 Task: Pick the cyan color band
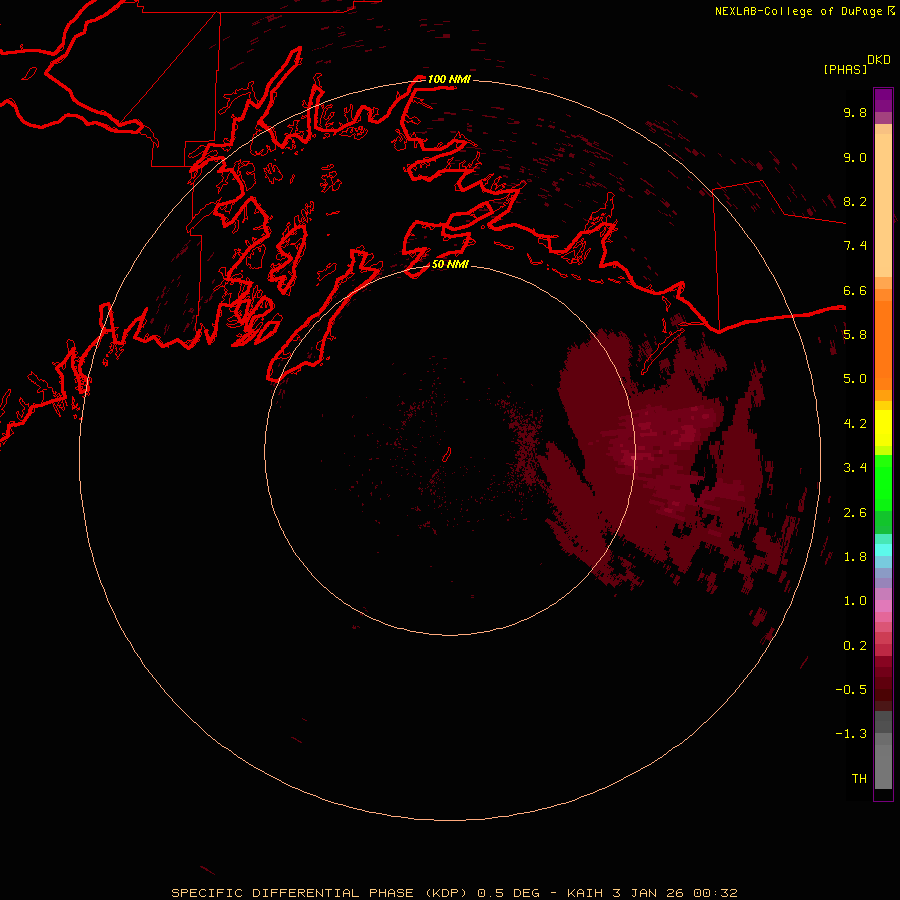pos(883,549)
